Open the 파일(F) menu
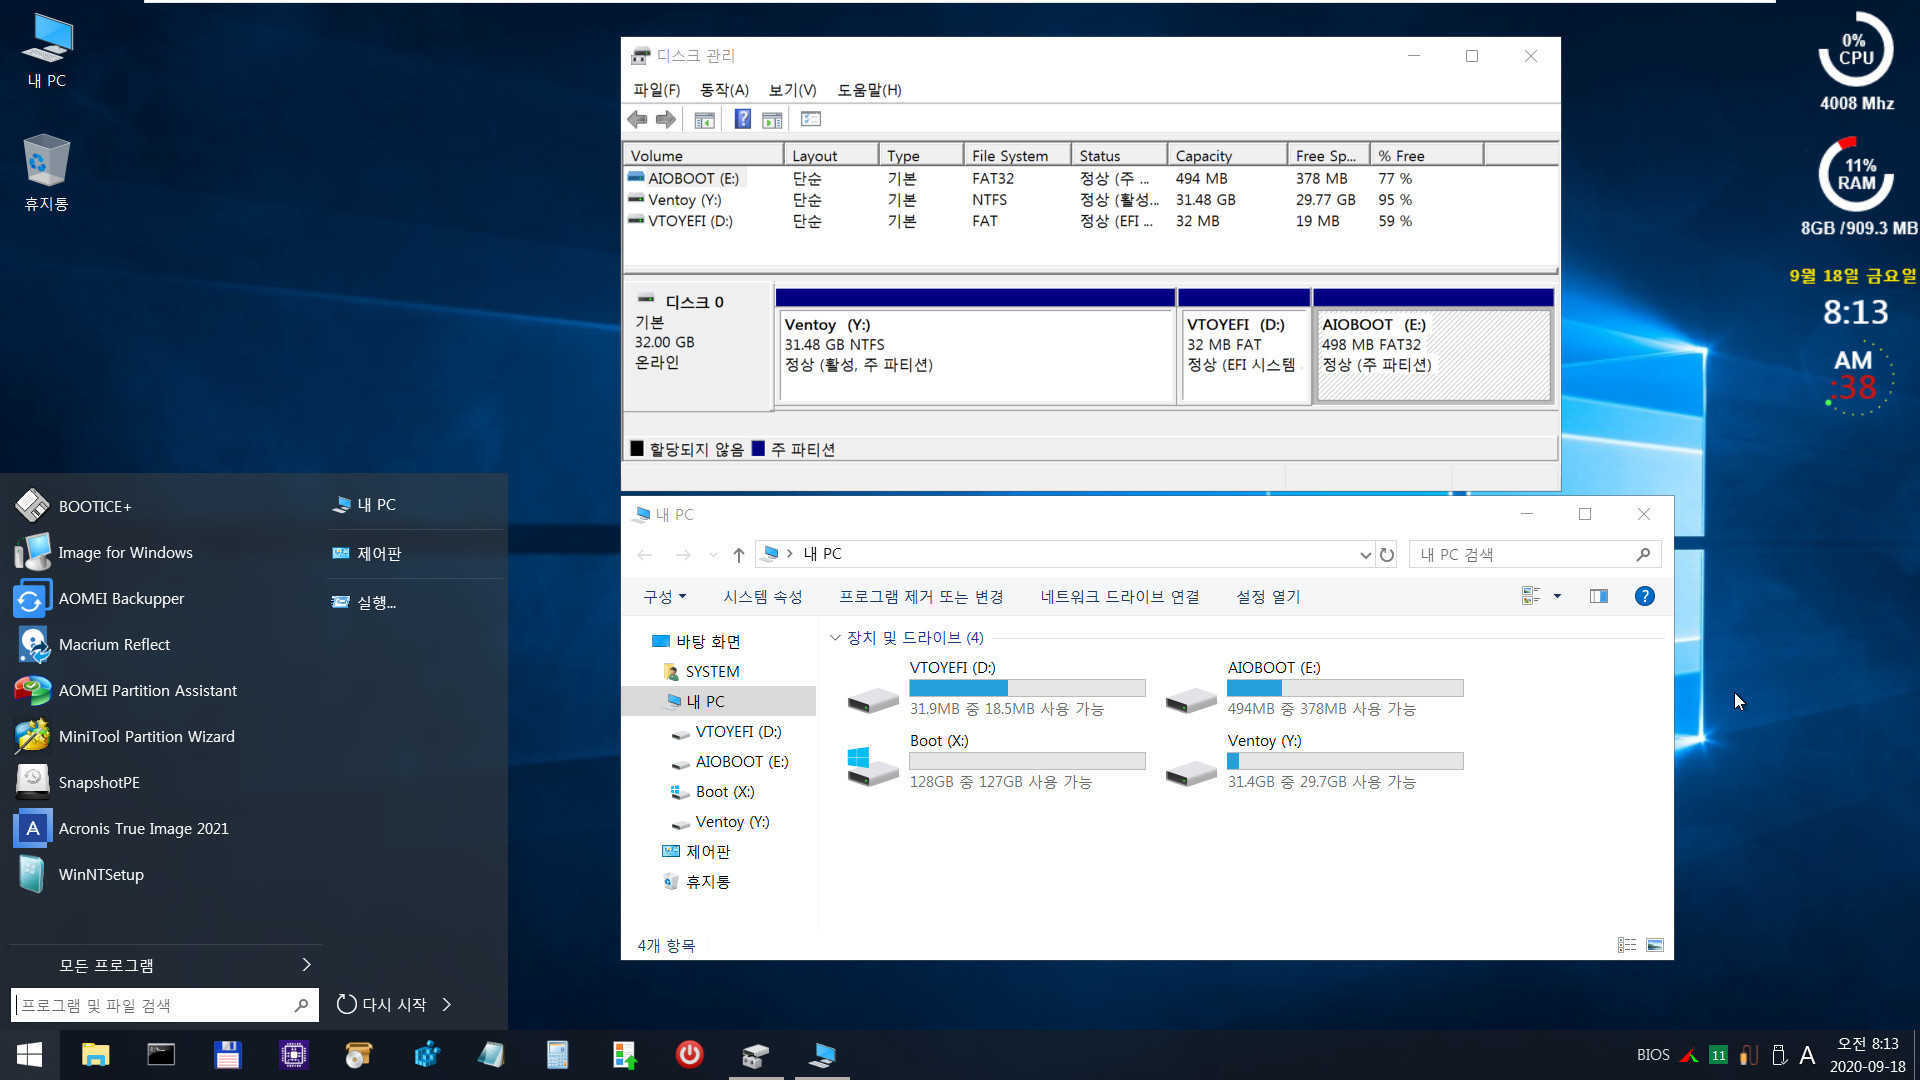This screenshot has width=1920, height=1080. [656, 90]
